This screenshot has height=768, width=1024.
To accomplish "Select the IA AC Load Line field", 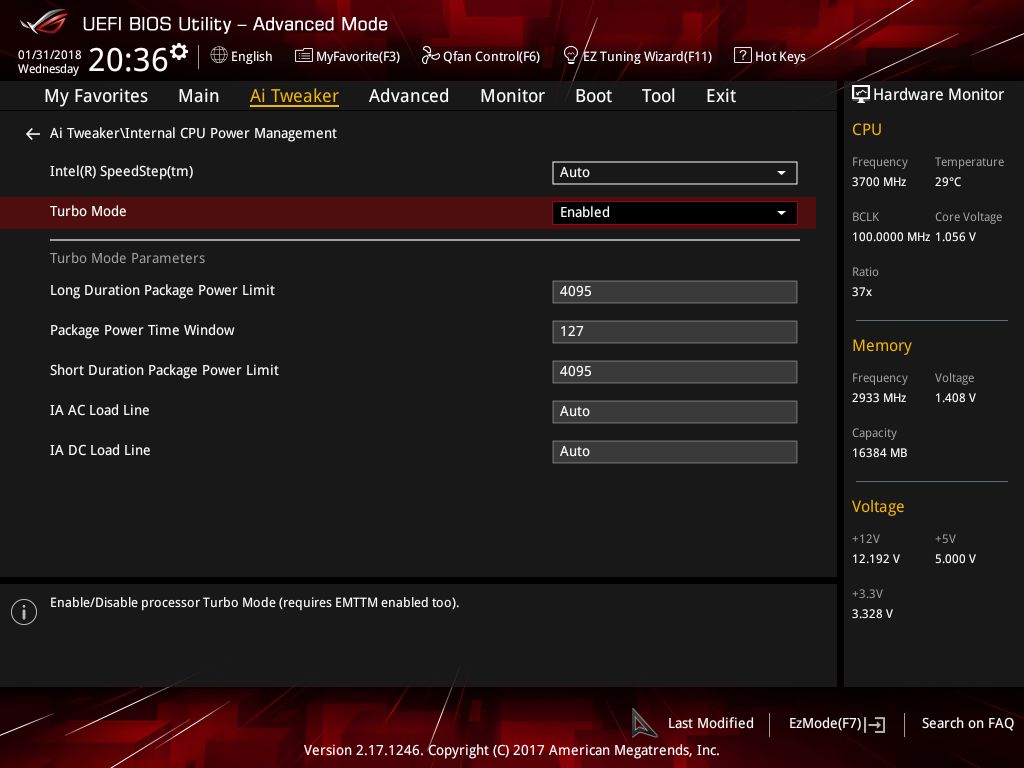I will [x=674, y=411].
